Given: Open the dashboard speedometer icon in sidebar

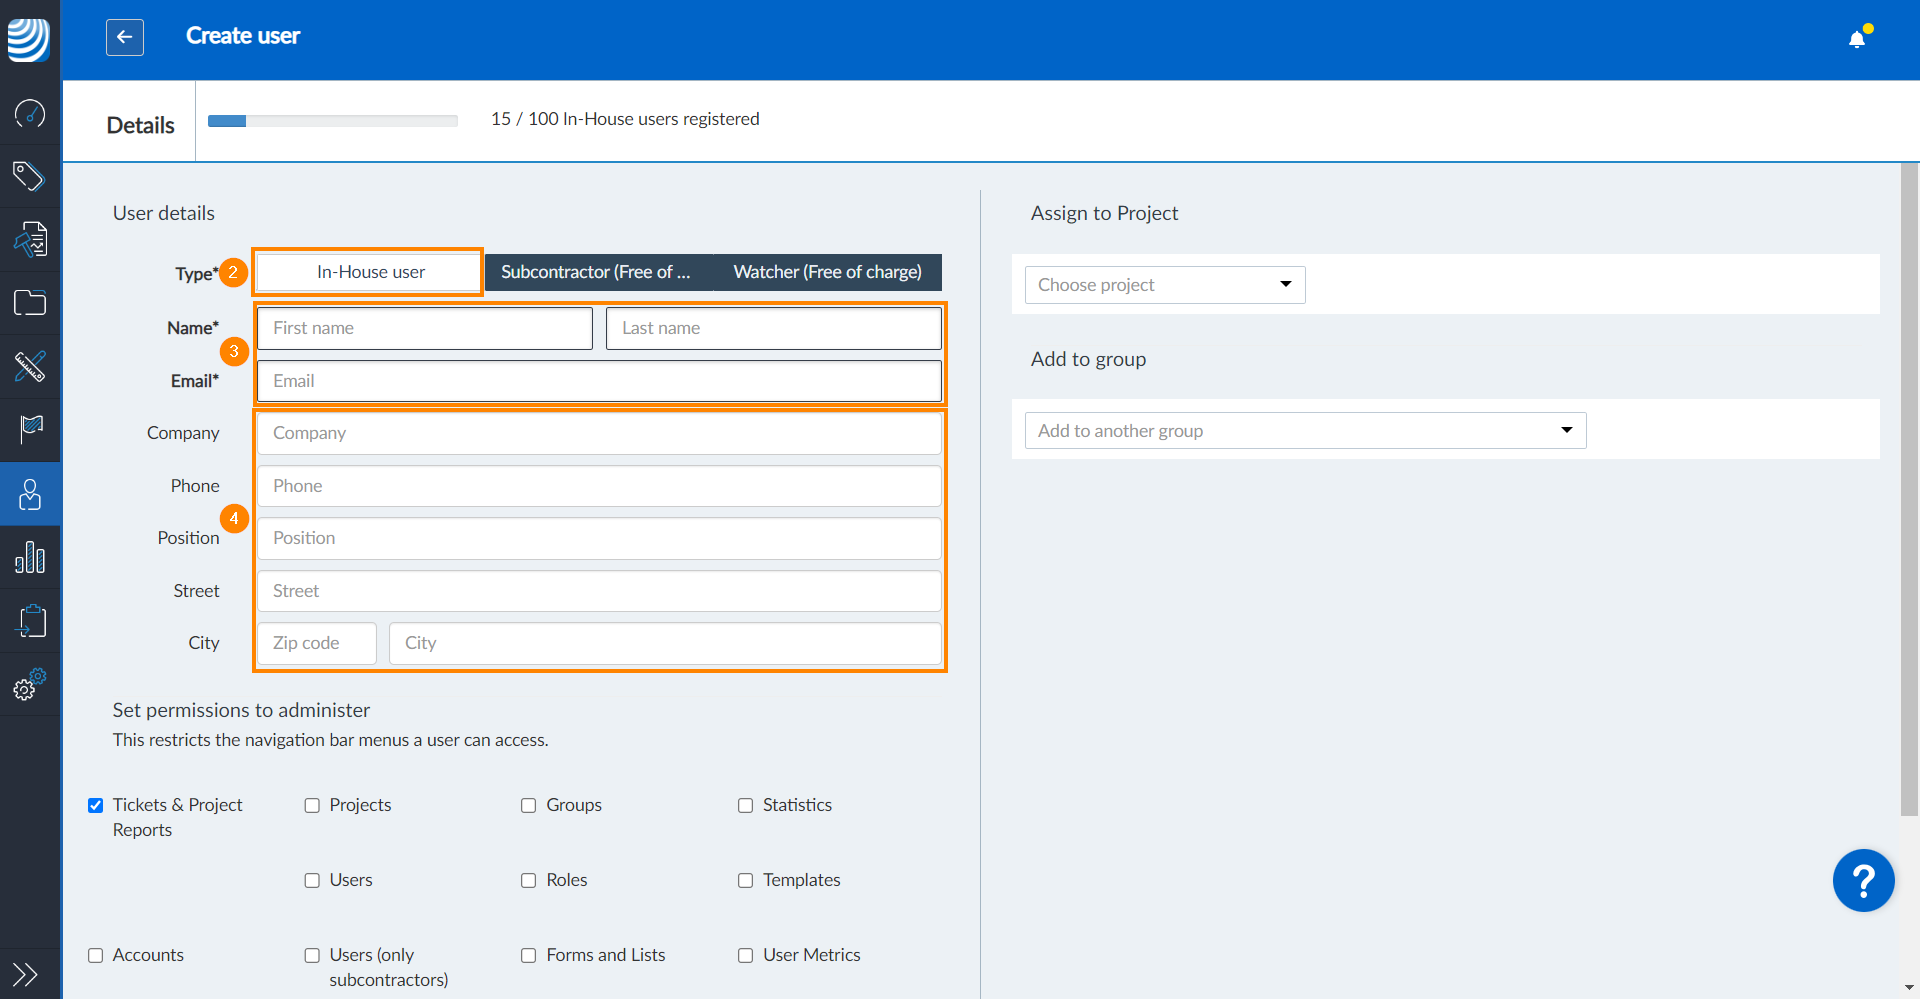Looking at the screenshot, I should 30,113.
